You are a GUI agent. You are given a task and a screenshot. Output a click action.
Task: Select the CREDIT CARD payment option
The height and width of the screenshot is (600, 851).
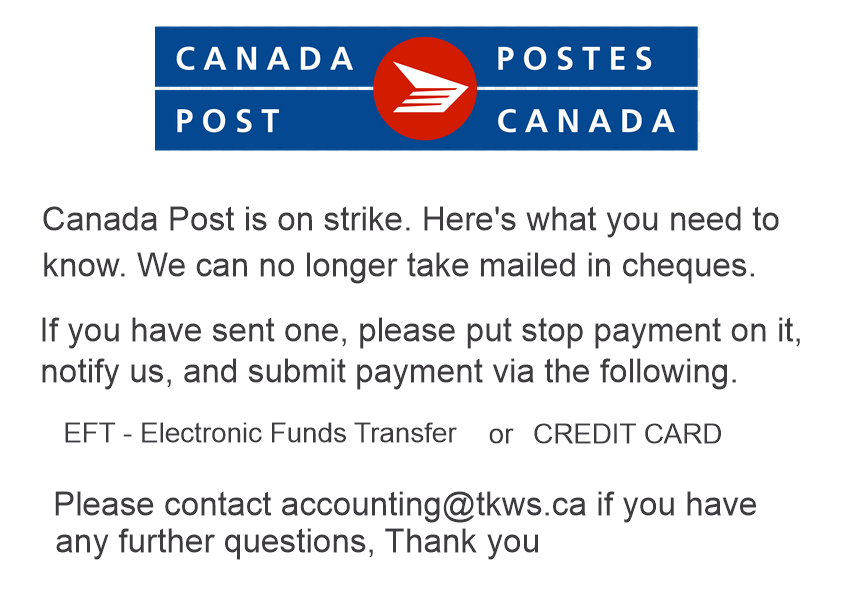click(627, 434)
